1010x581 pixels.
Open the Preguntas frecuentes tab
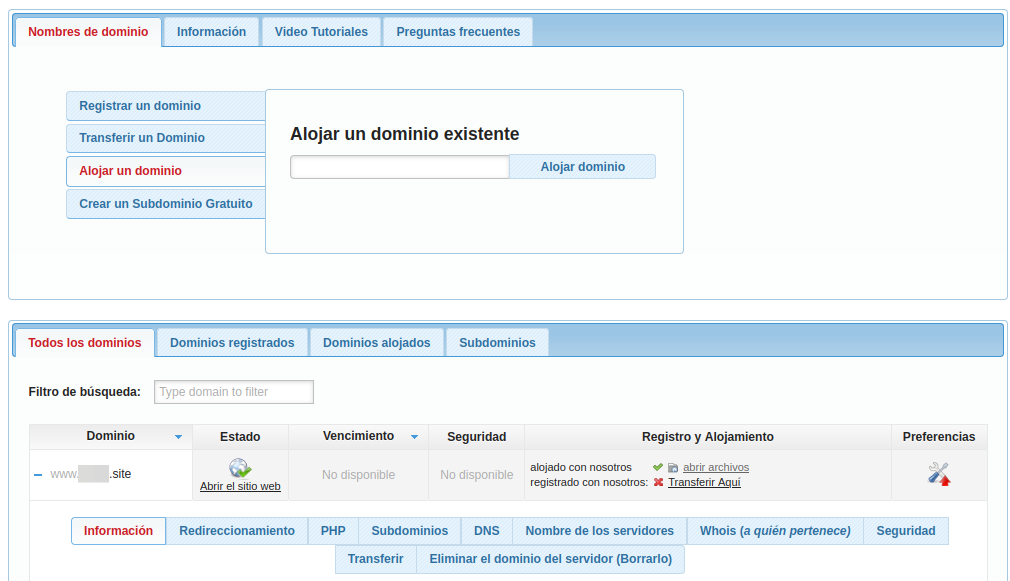click(x=458, y=32)
